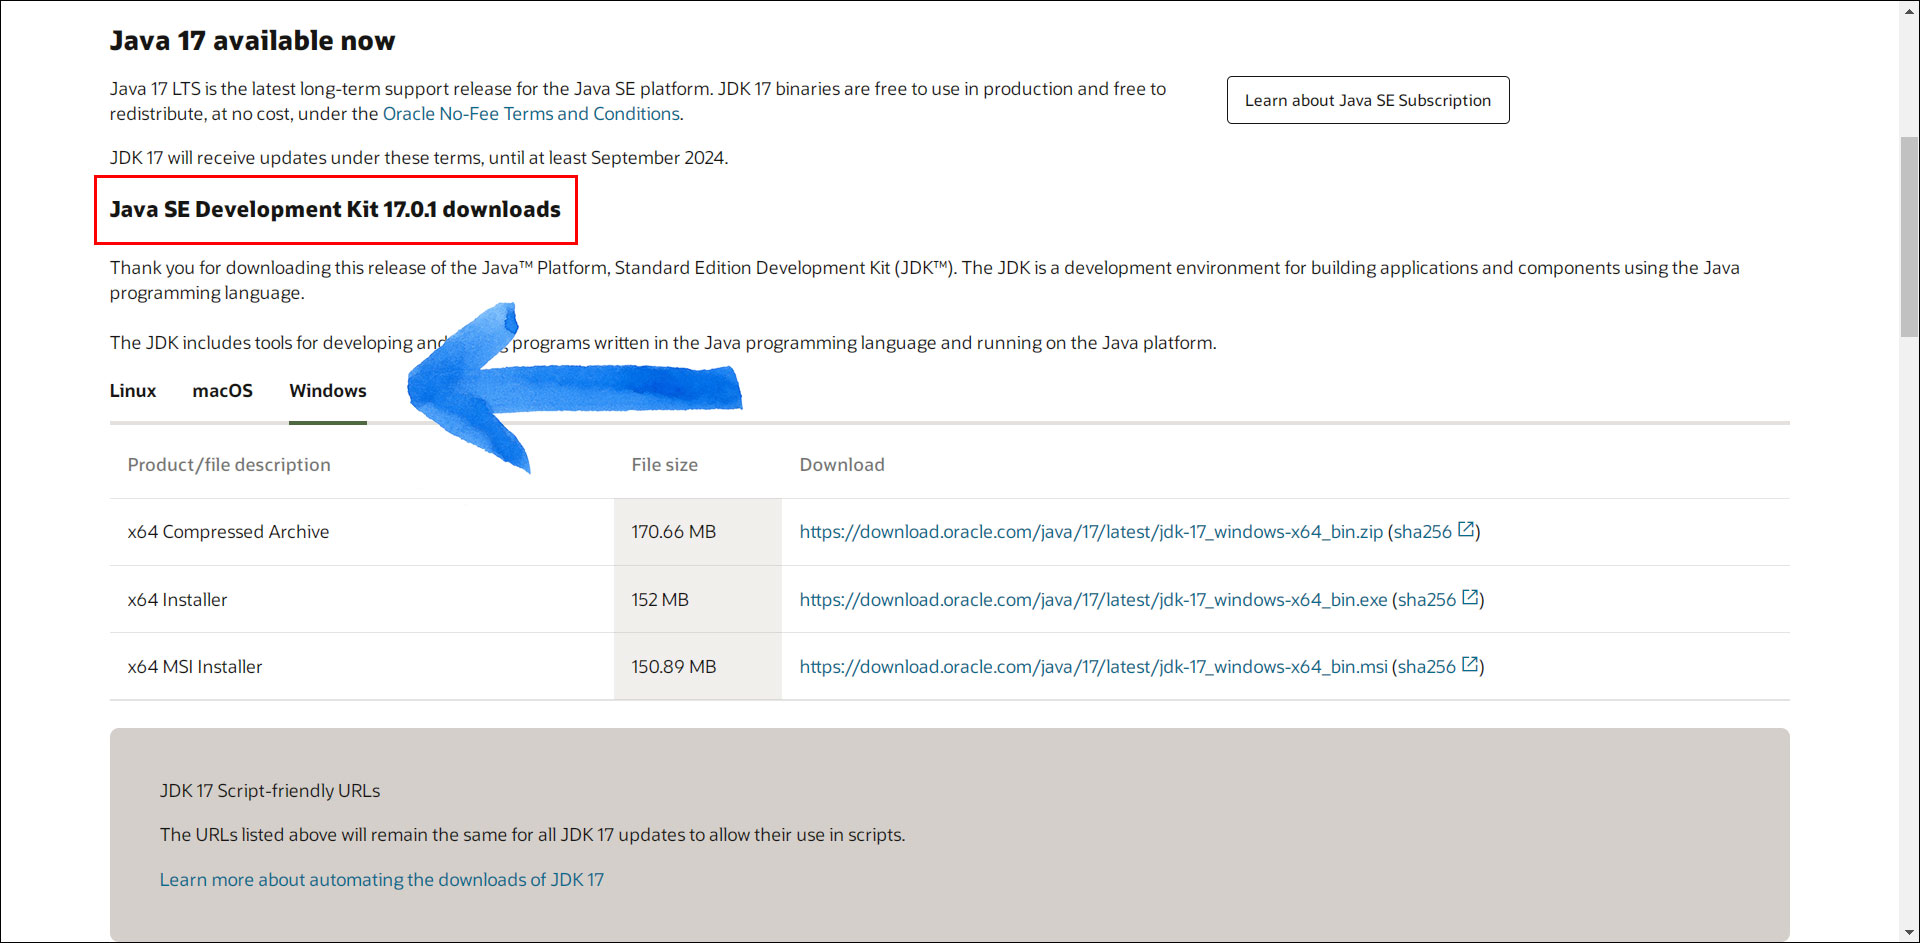Click the x64 MSI Installer description

point(195,667)
